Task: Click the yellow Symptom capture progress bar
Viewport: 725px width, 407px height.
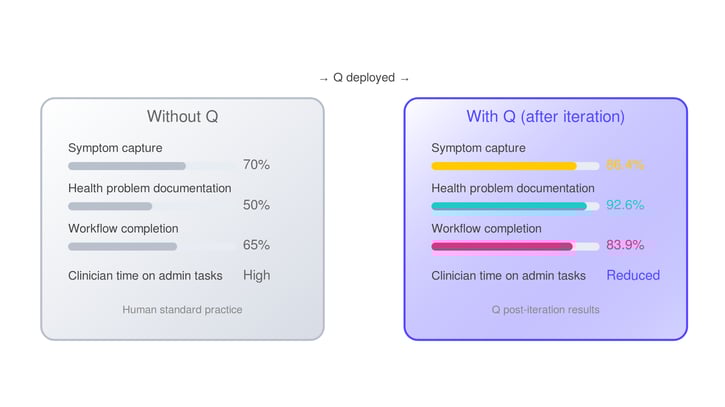Action: click(504, 166)
